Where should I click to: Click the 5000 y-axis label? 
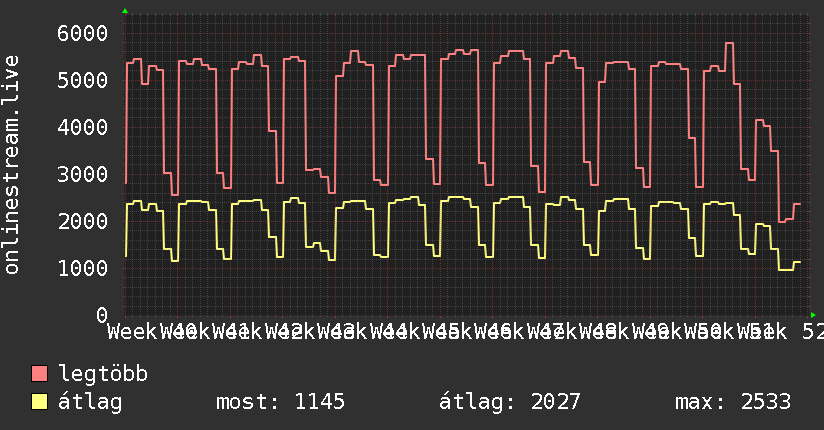point(82,80)
